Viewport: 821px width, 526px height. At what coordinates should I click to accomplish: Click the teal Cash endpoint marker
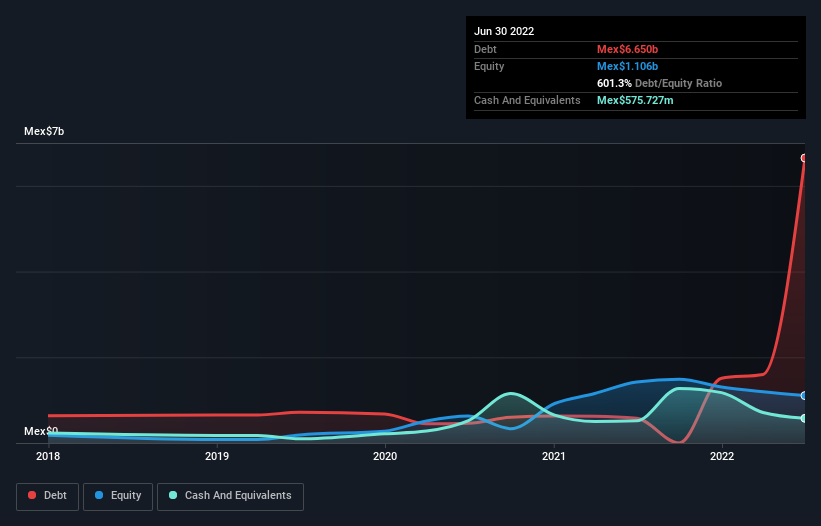(x=804, y=418)
